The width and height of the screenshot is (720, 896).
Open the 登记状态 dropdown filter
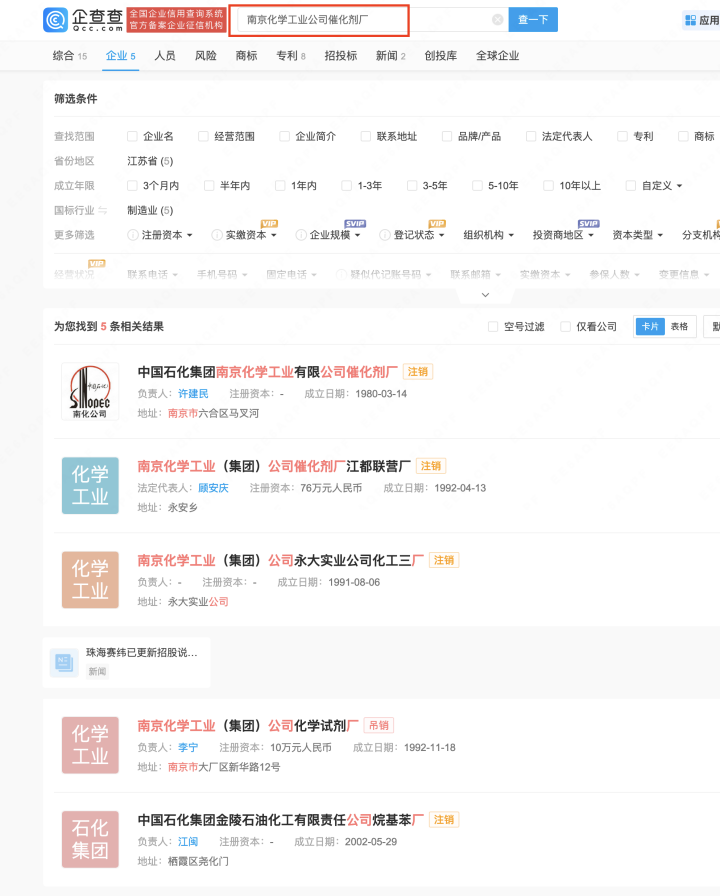(419, 235)
